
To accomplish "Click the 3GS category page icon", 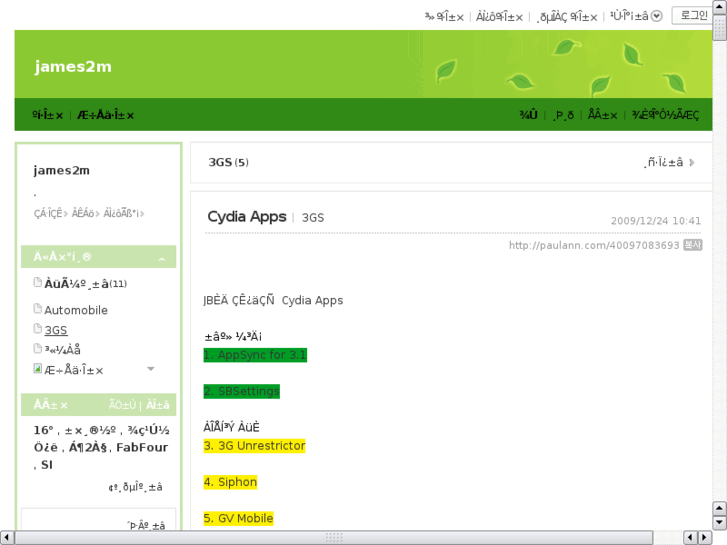I will pos(38,328).
